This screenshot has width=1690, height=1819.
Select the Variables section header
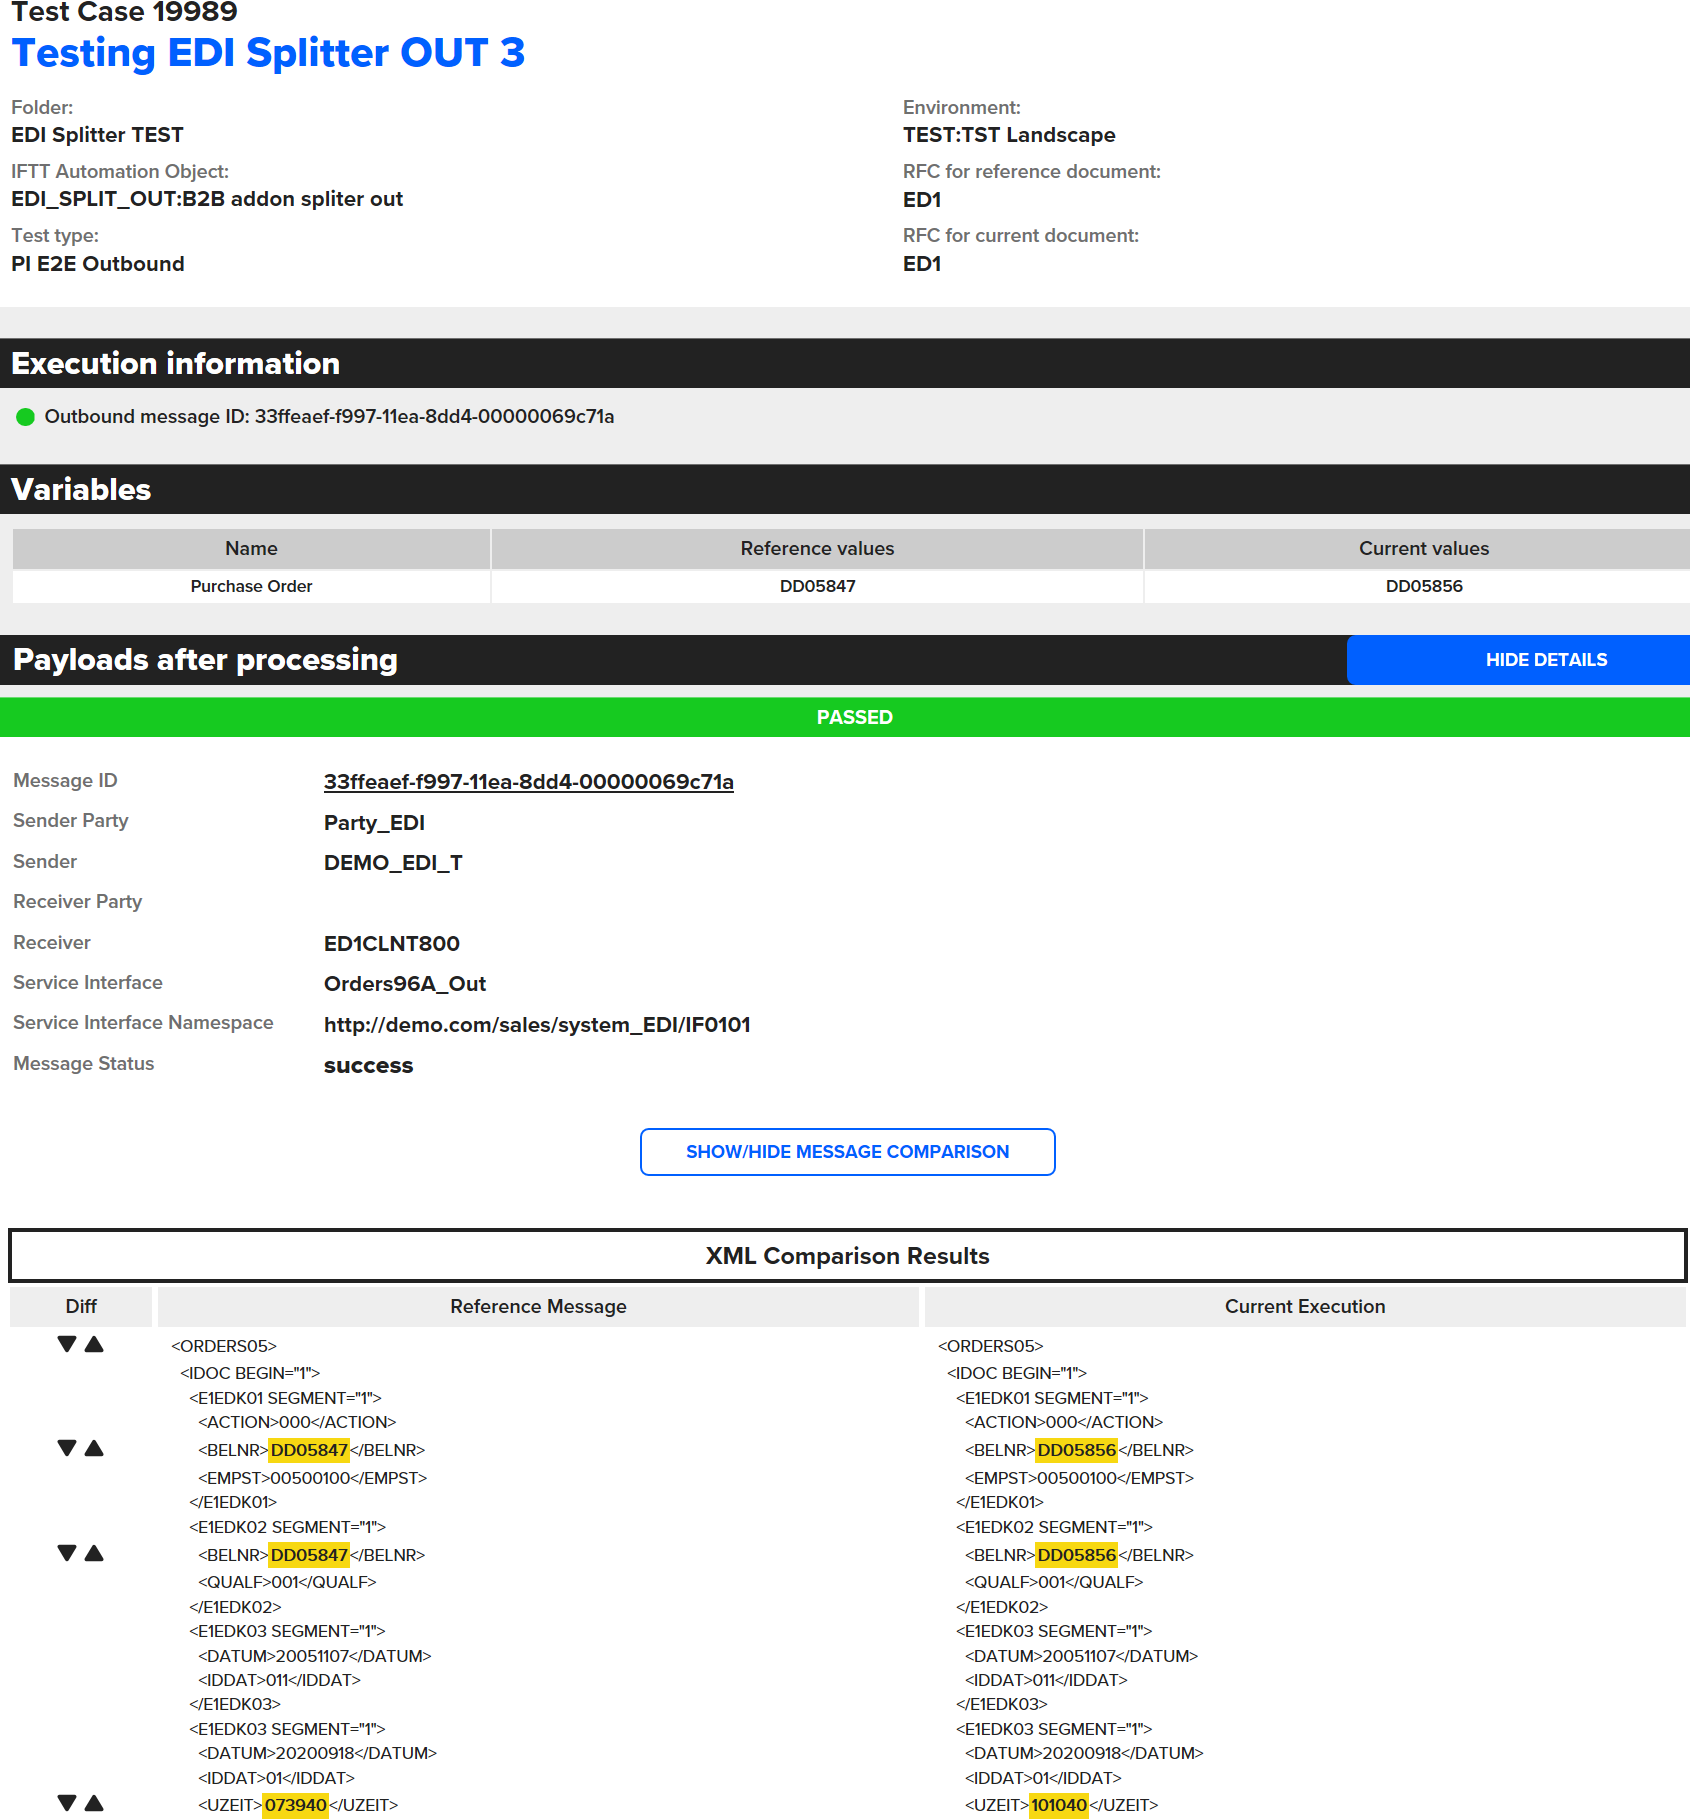click(81, 489)
